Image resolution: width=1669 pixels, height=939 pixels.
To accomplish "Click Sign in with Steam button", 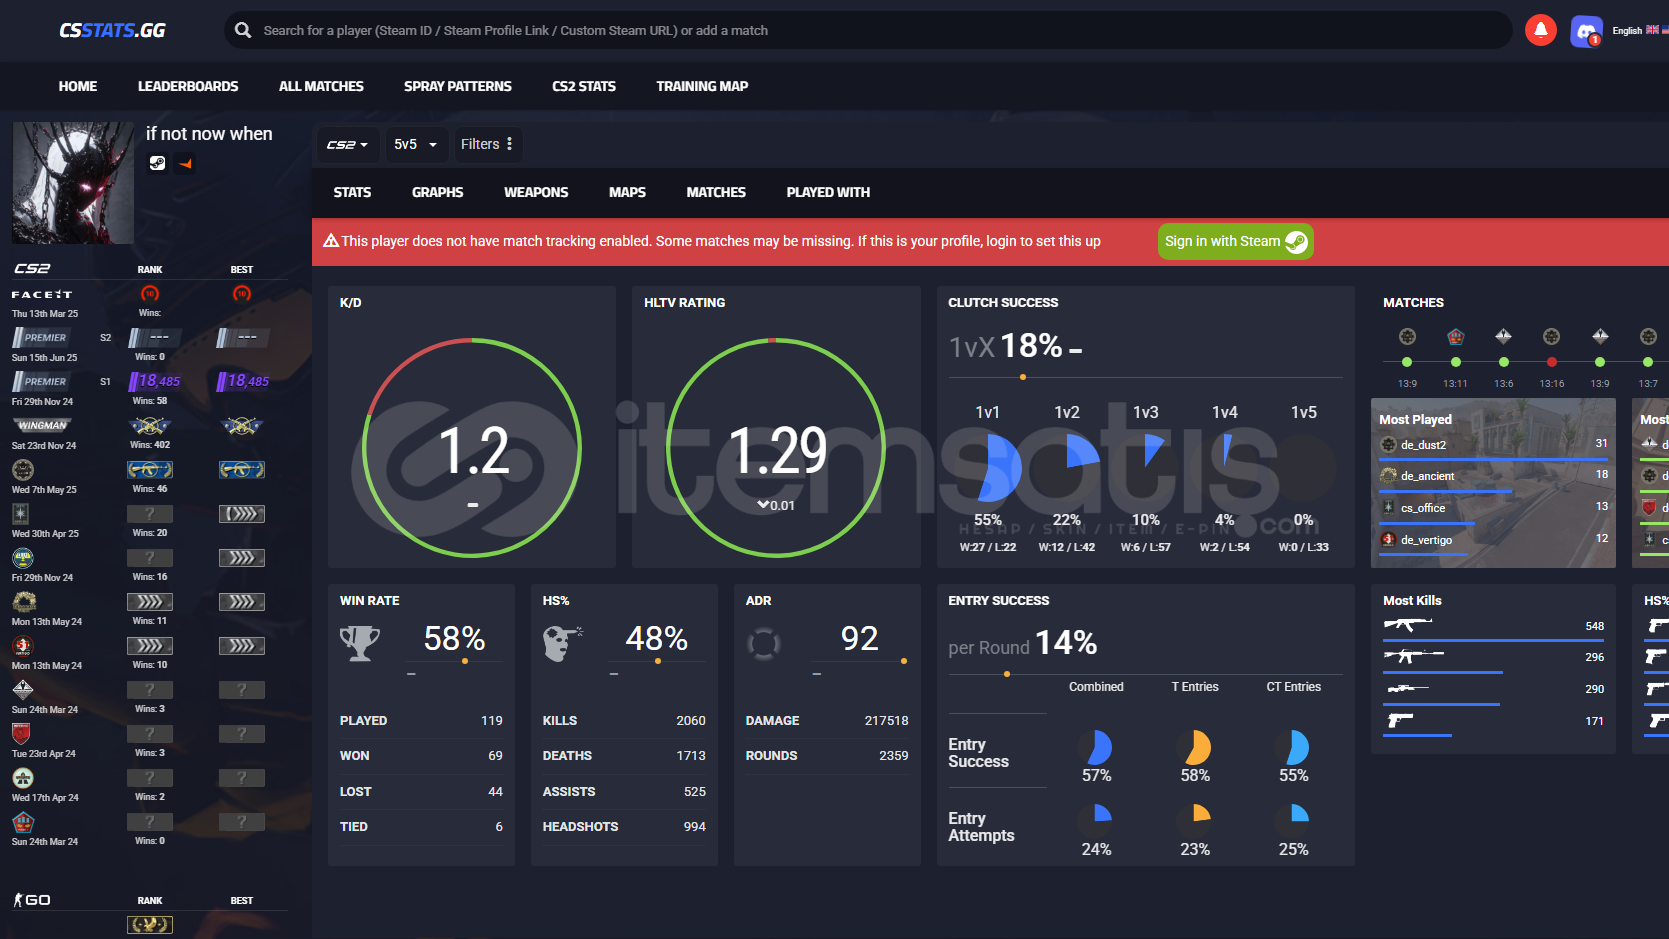I will [x=1235, y=241].
